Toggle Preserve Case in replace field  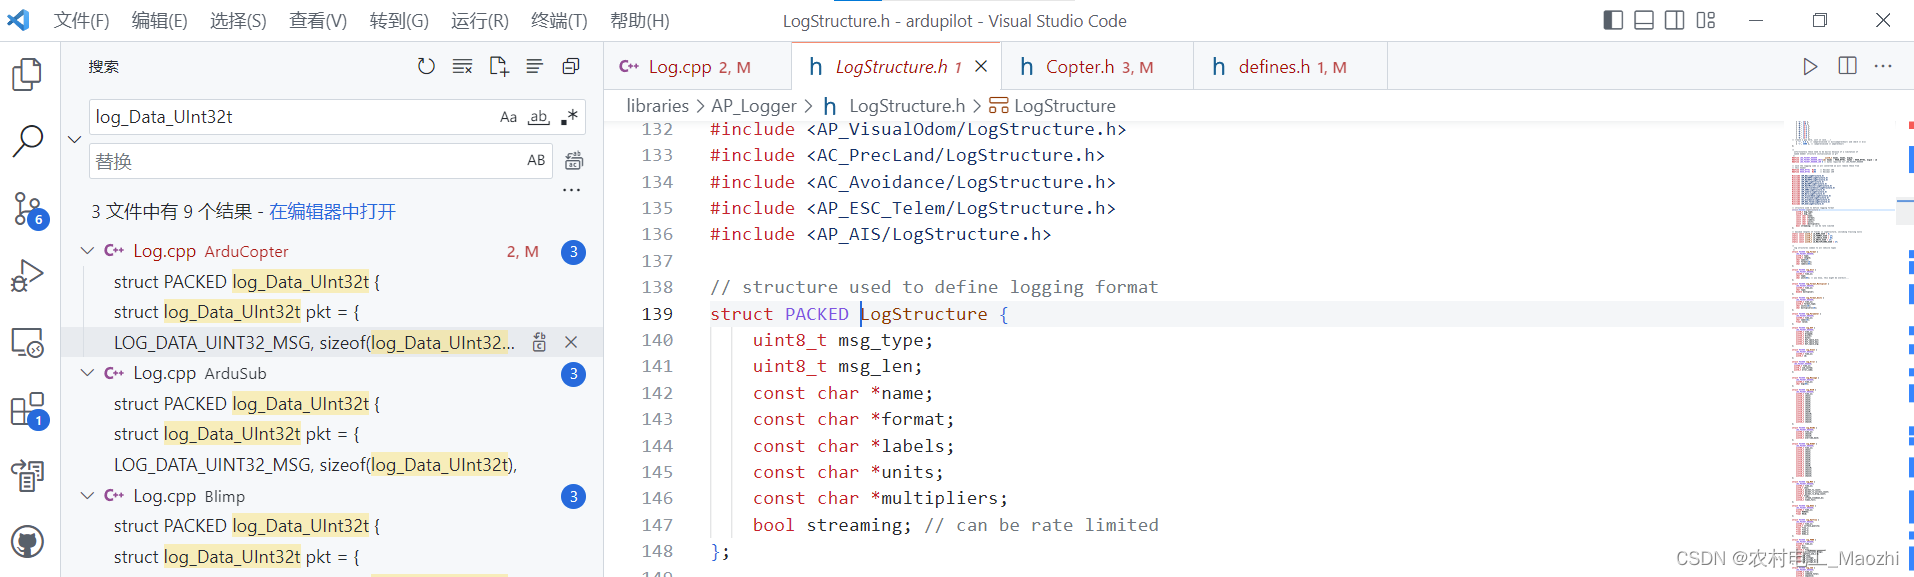coord(536,160)
